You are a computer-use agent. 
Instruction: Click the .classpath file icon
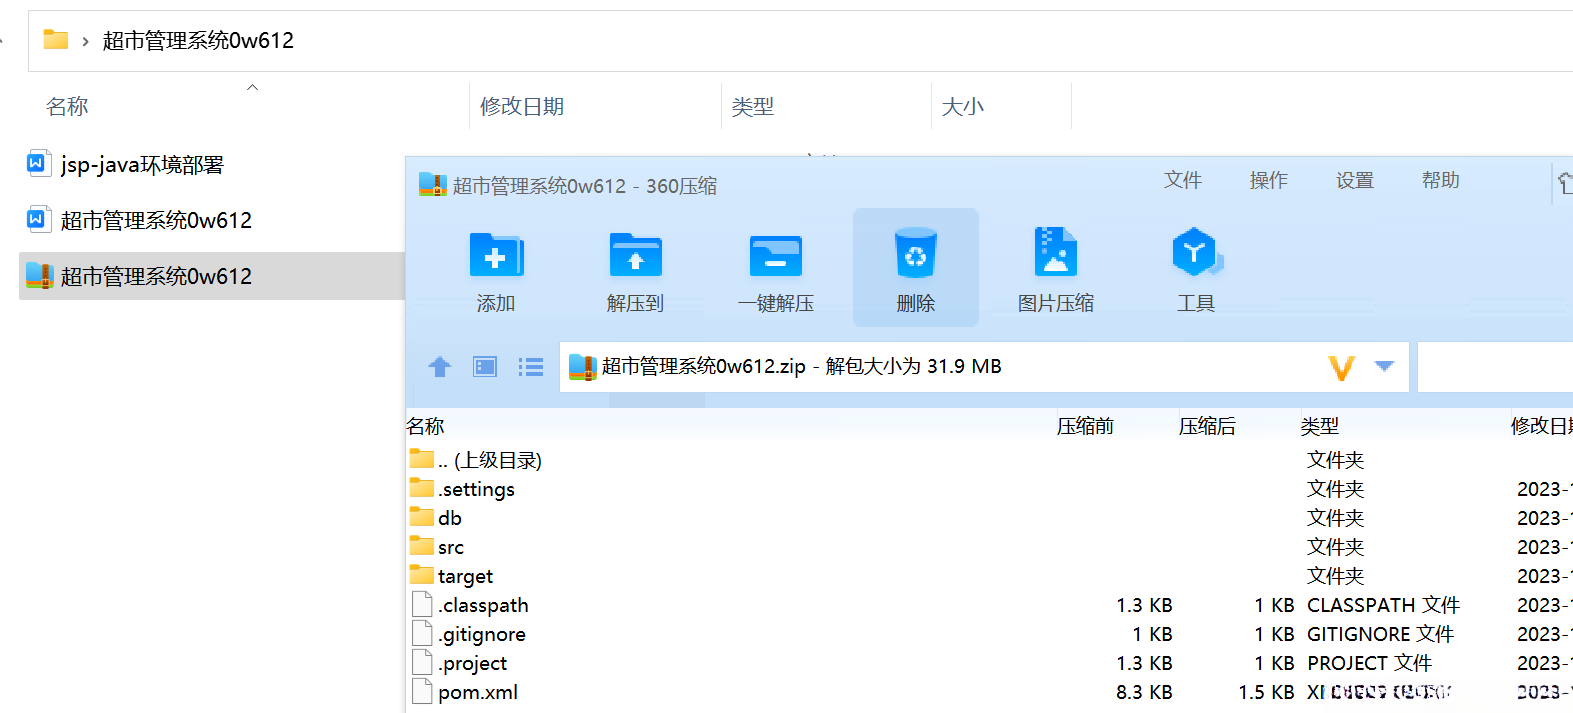point(422,604)
